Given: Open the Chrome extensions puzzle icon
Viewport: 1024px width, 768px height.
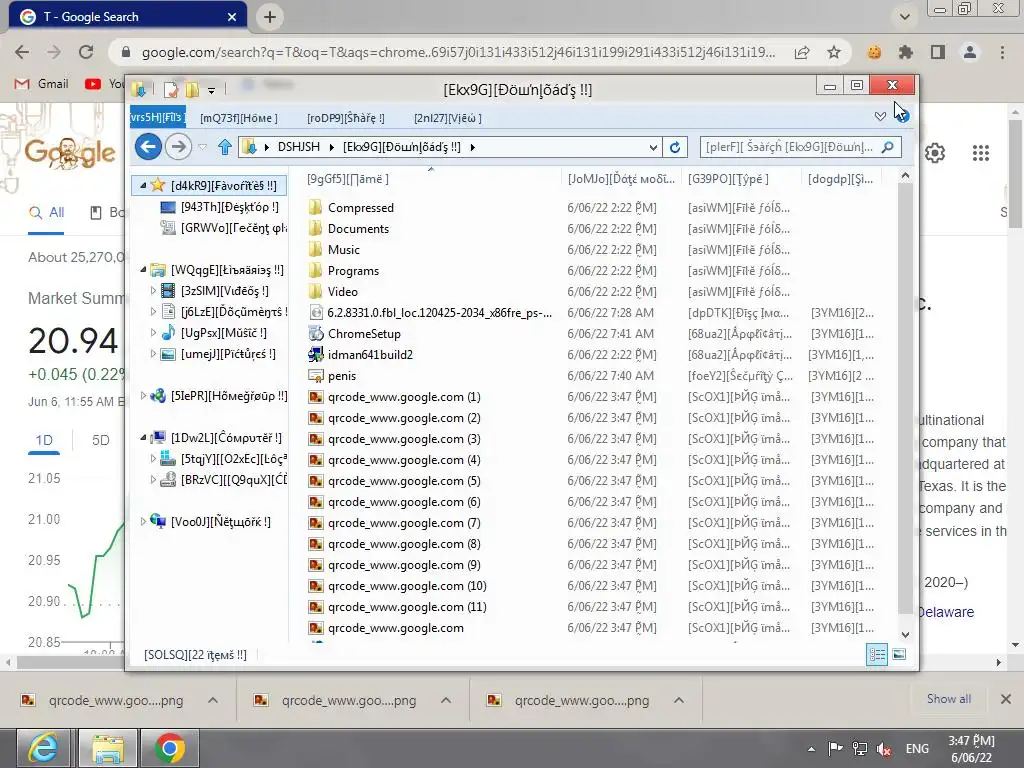Looking at the screenshot, I should pos(905,52).
